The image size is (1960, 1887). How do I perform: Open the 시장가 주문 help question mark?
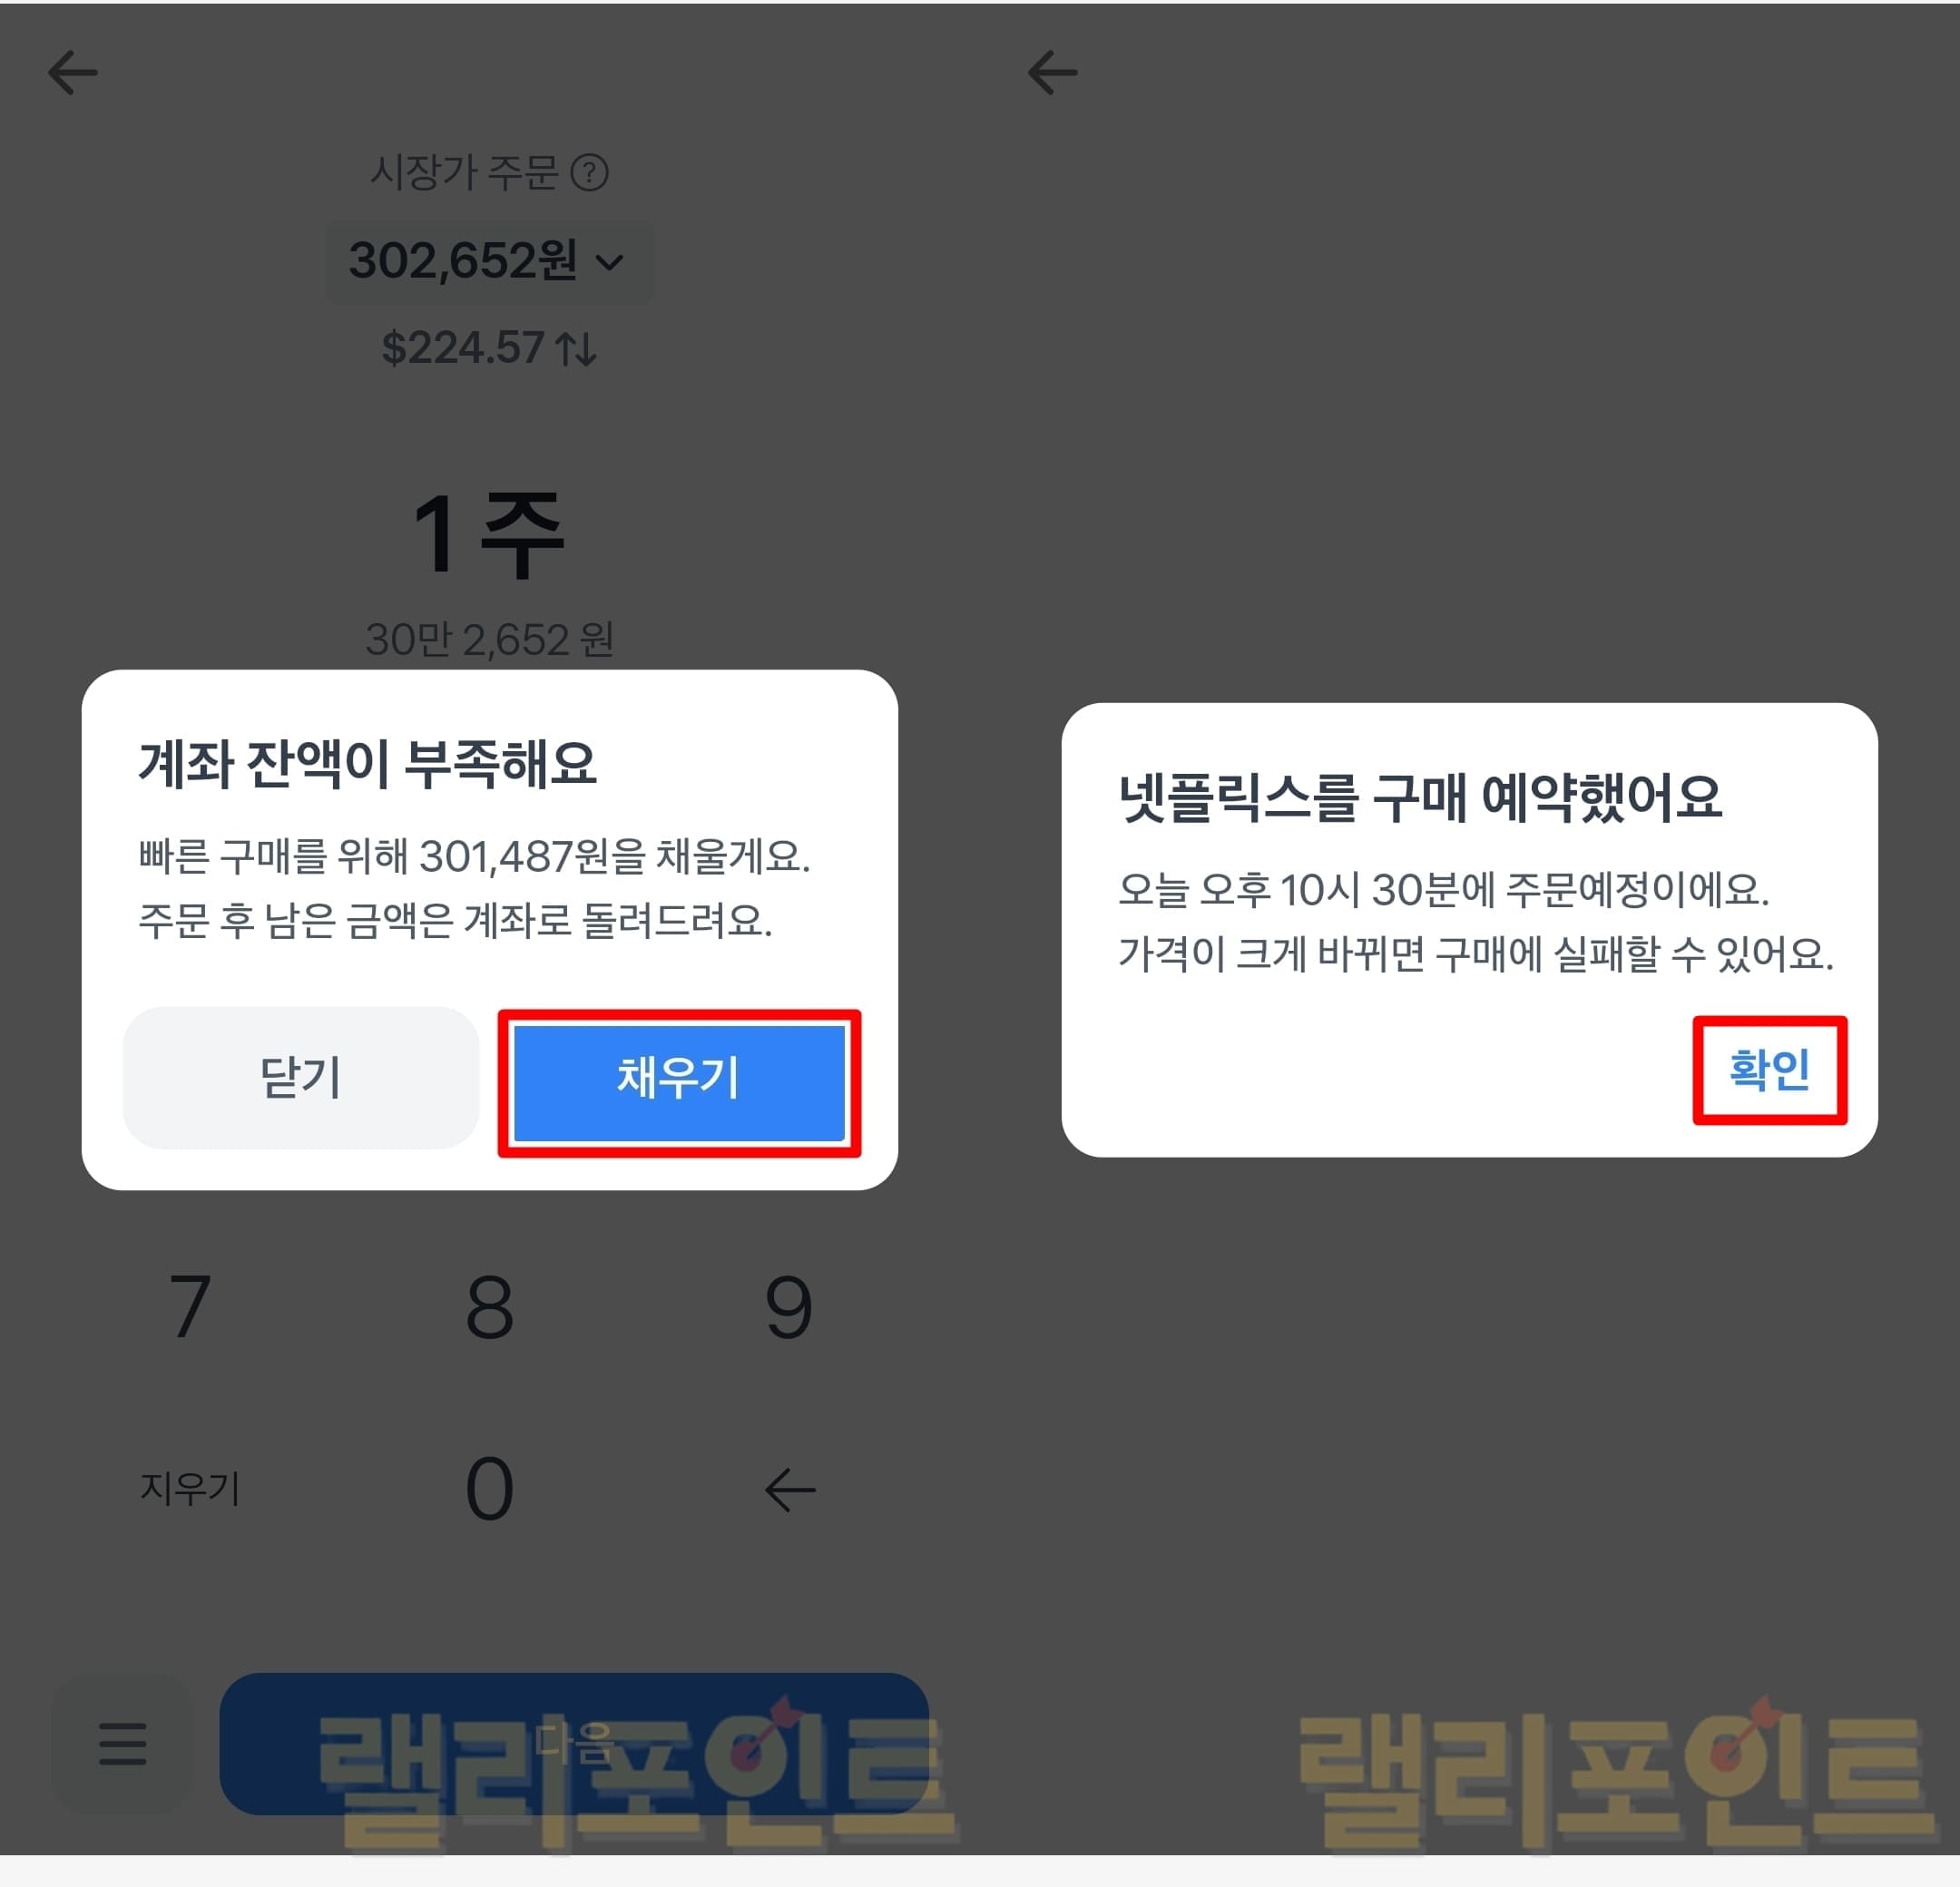590,173
